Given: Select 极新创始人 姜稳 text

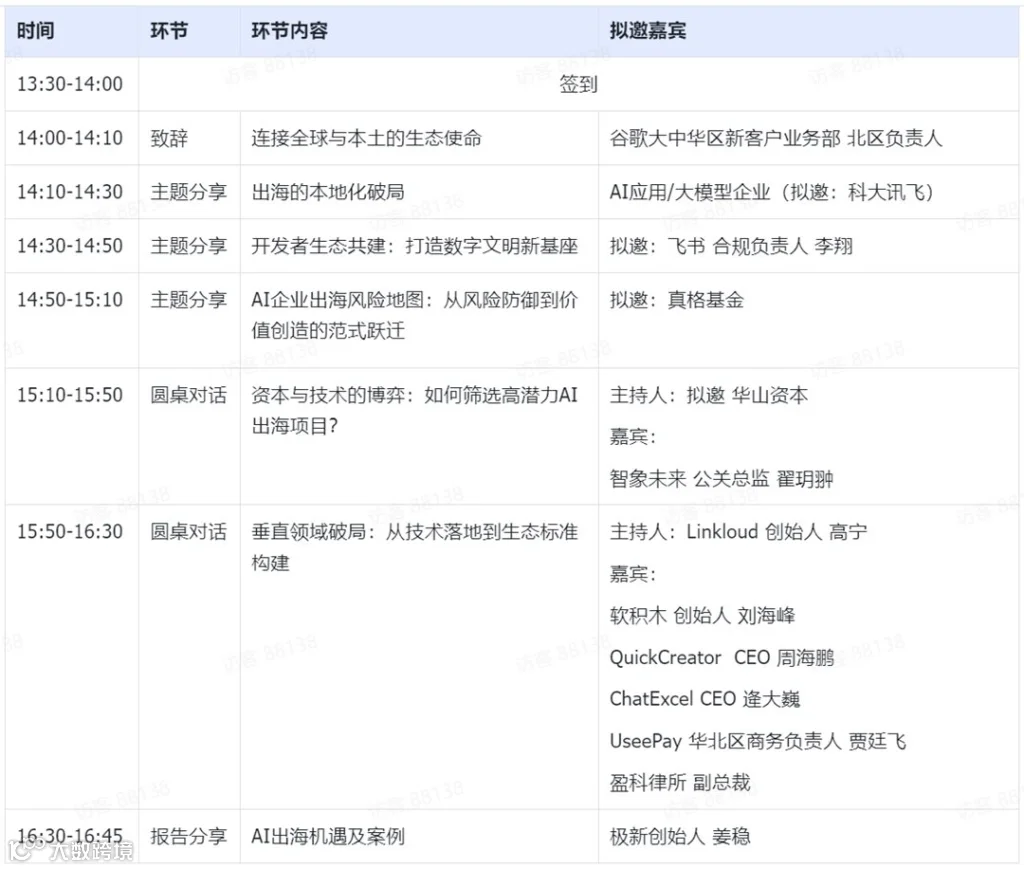Looking at the screenshot, I should (680, 836).
